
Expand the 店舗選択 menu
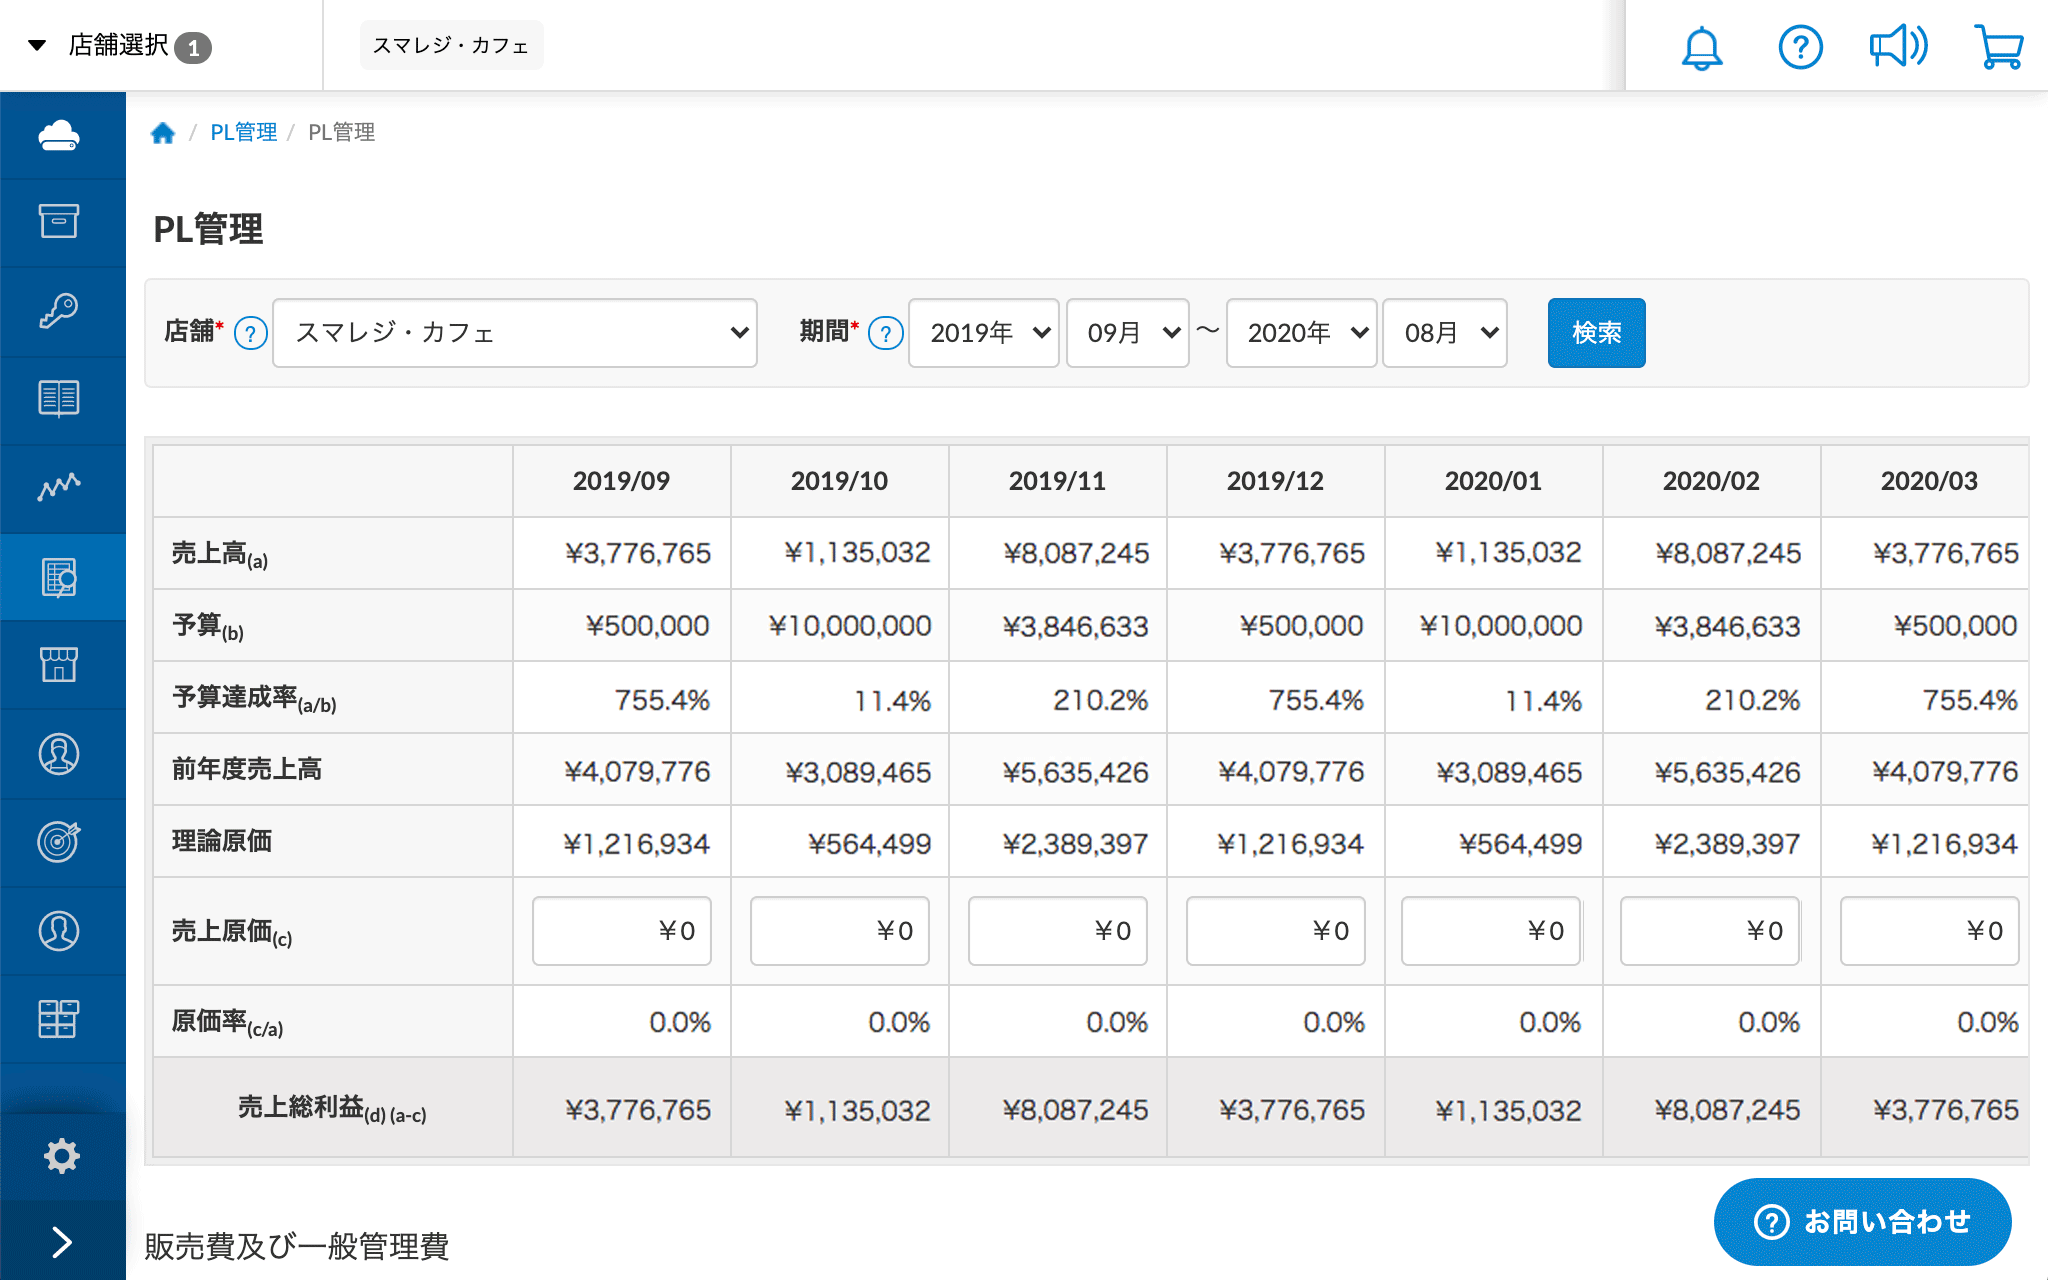(120, 46)
